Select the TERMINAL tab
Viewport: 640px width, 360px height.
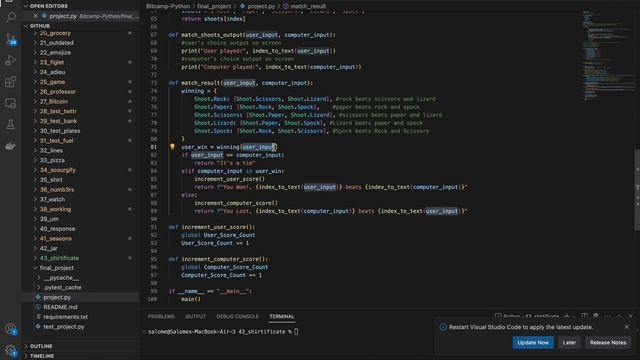pyautogui.click(x=282, y=317)
